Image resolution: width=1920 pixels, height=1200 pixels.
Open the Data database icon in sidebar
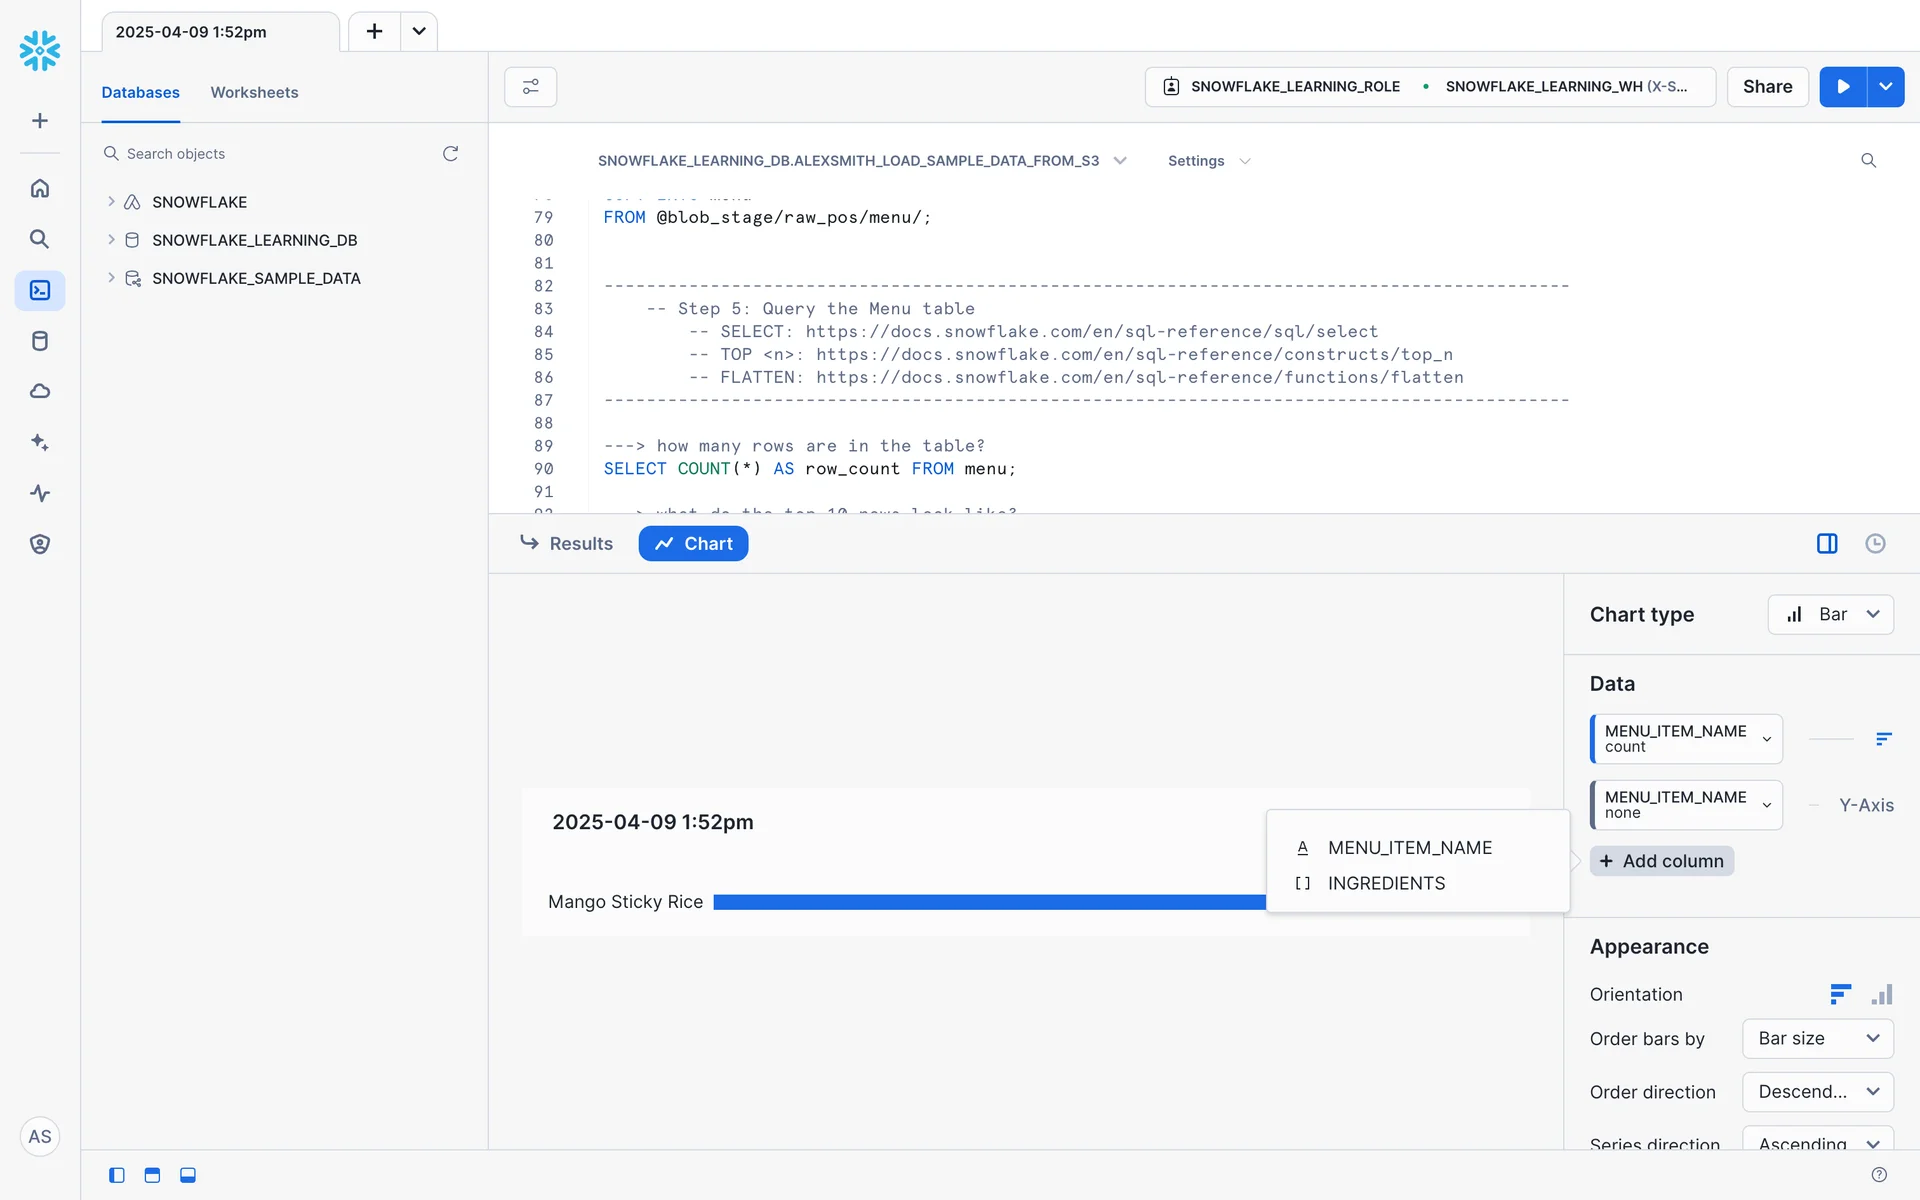[x=40, y=341]
